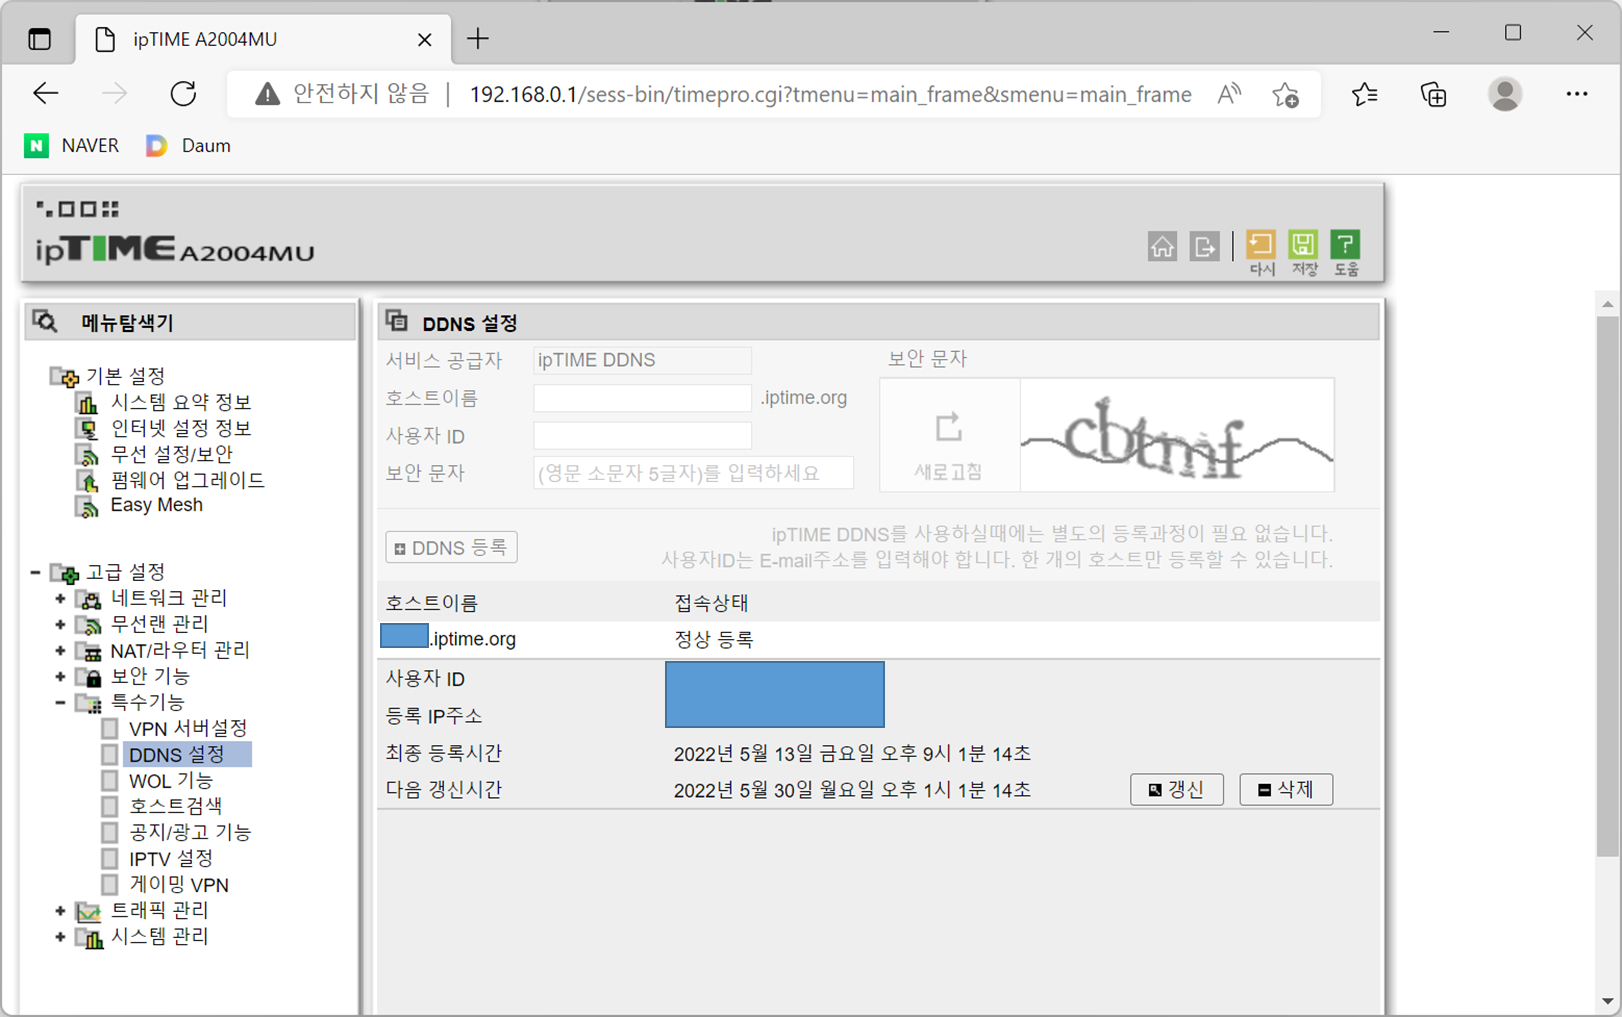Expand the 보안 기능 node

(60, 676)
